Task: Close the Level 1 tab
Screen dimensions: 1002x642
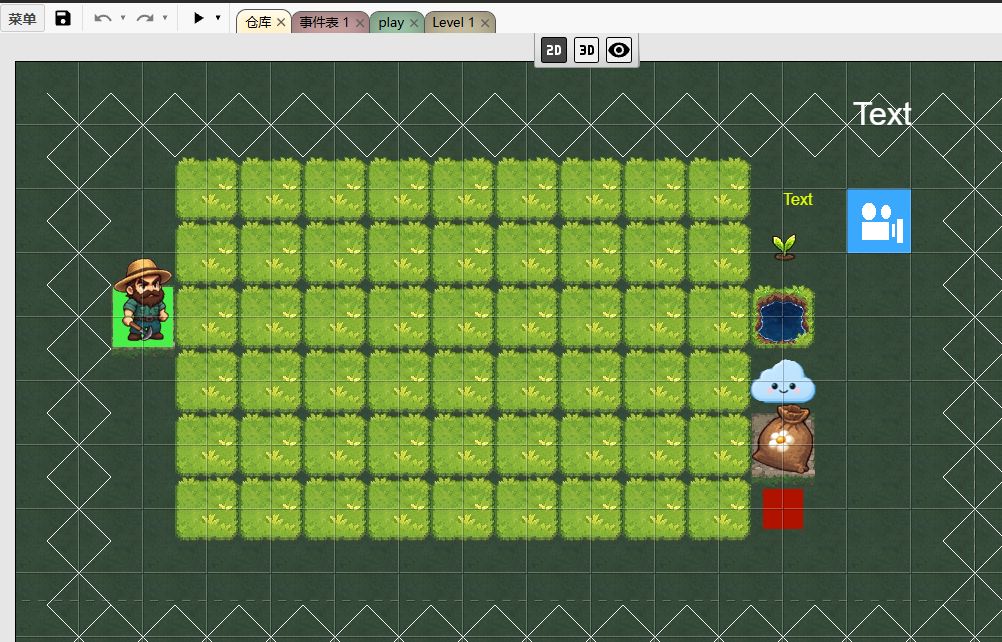Action: 485,23
